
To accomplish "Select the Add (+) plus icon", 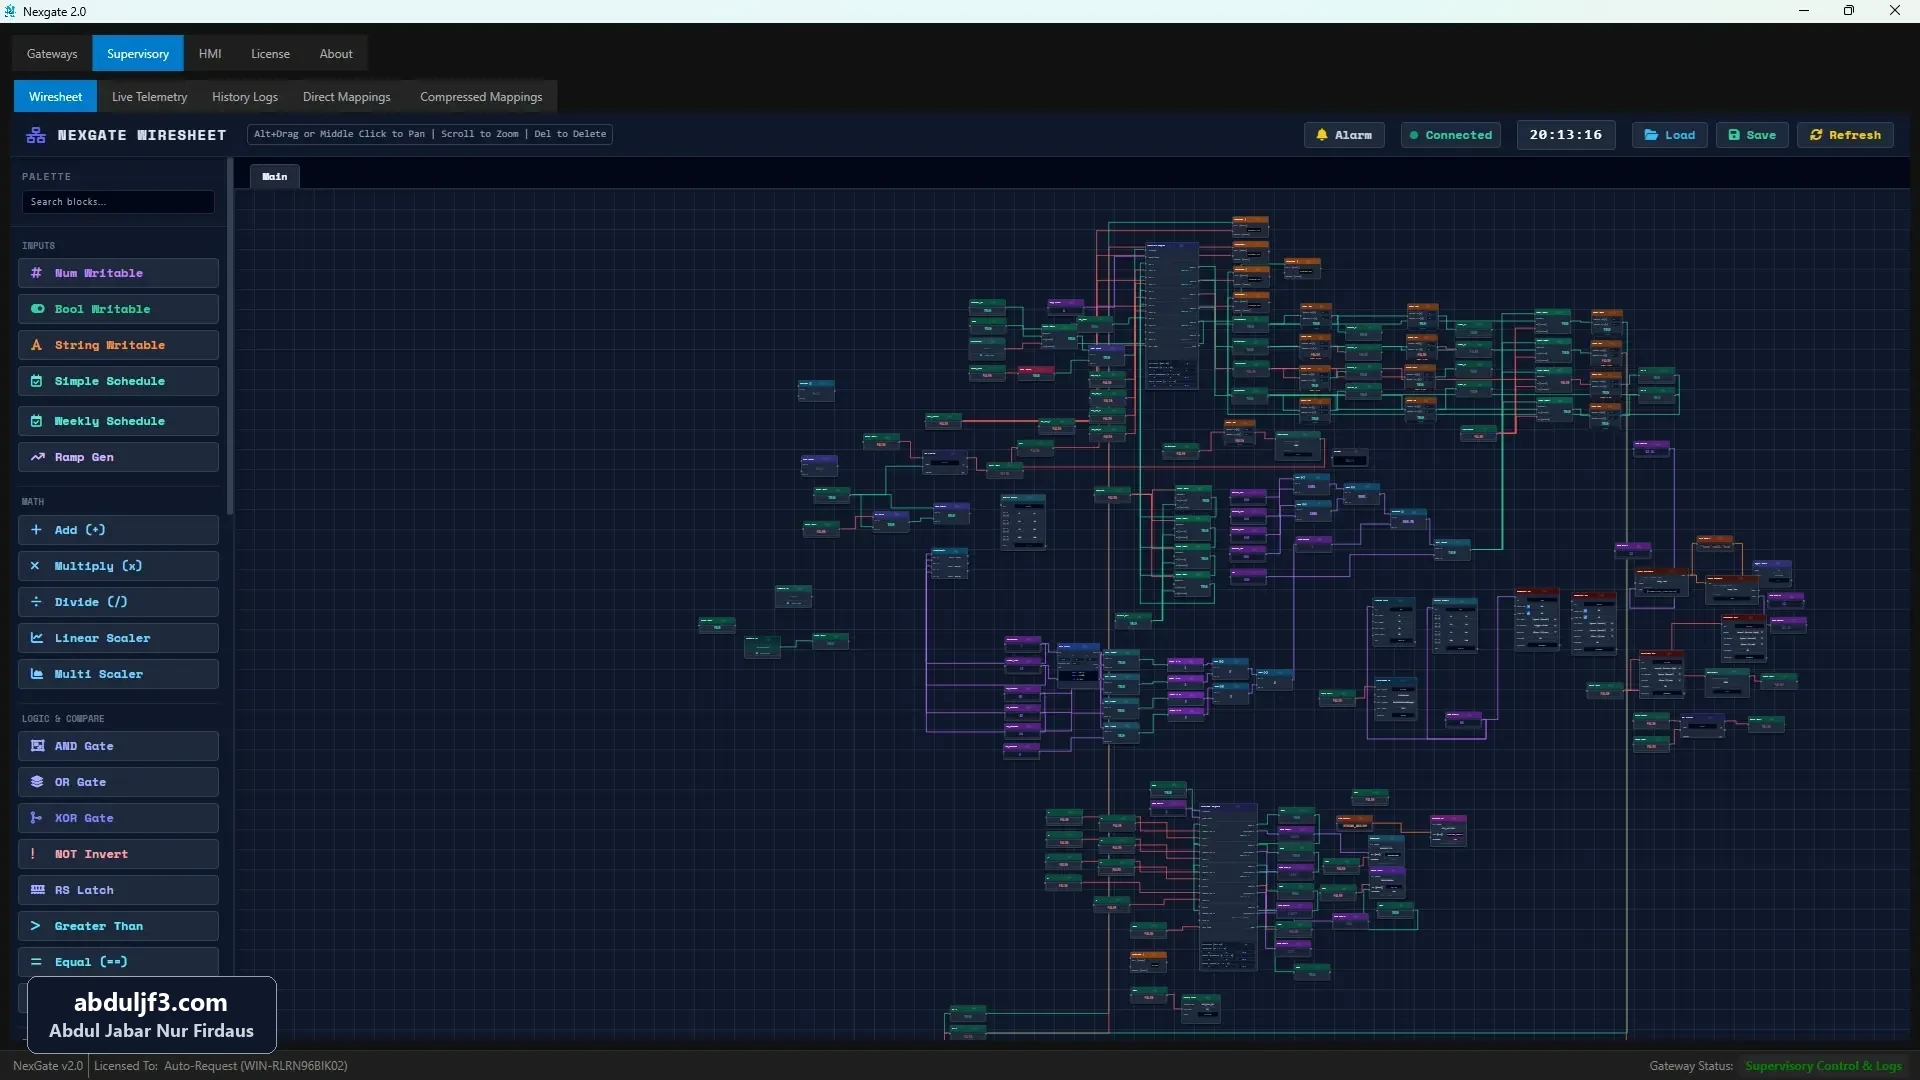I will pyautogui.click(x=36, y=530).
